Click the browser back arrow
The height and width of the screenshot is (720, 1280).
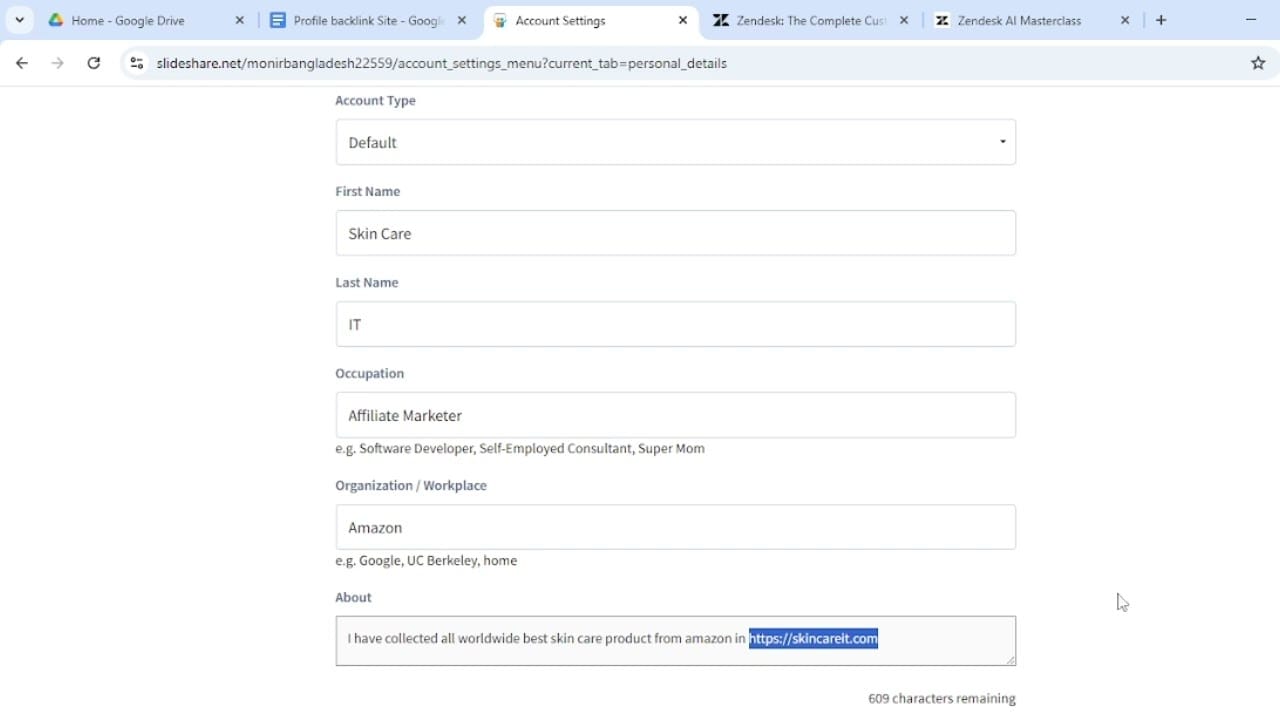[22, 63]
